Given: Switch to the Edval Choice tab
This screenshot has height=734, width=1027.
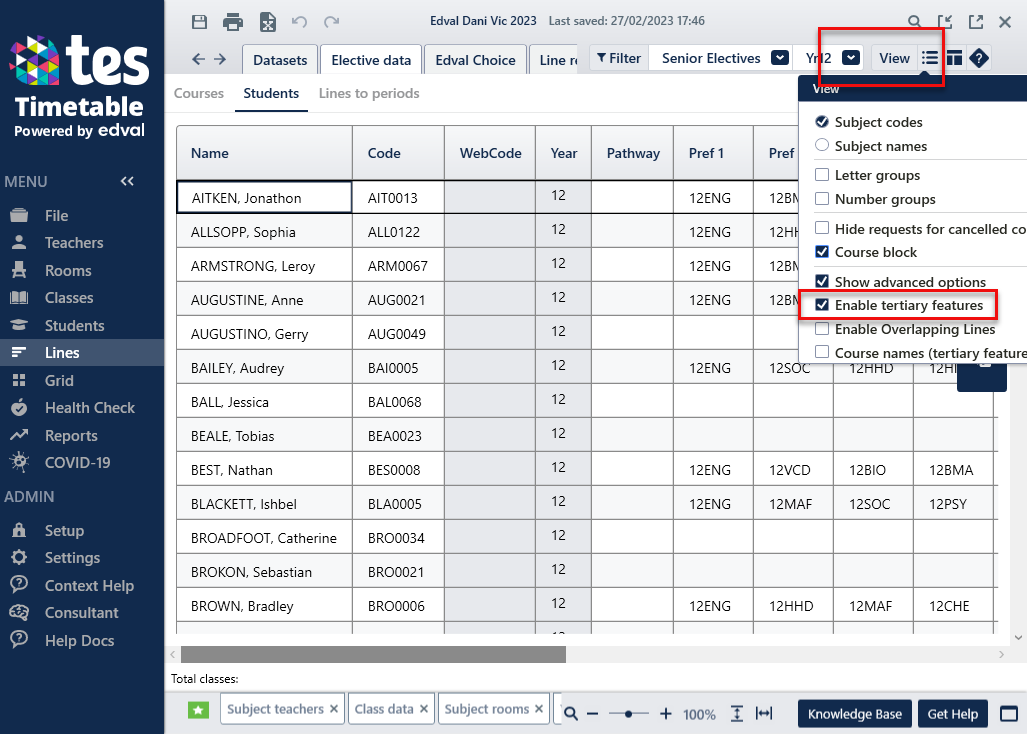Looking at the screenshot, I should [x=475, y=60].
